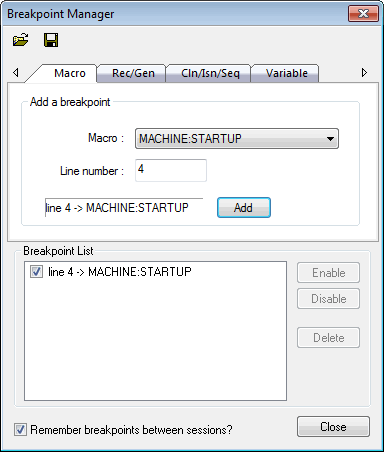Close the Breakpoint Manager window
This screenshot has height=452, width=384.
[363, 14]
